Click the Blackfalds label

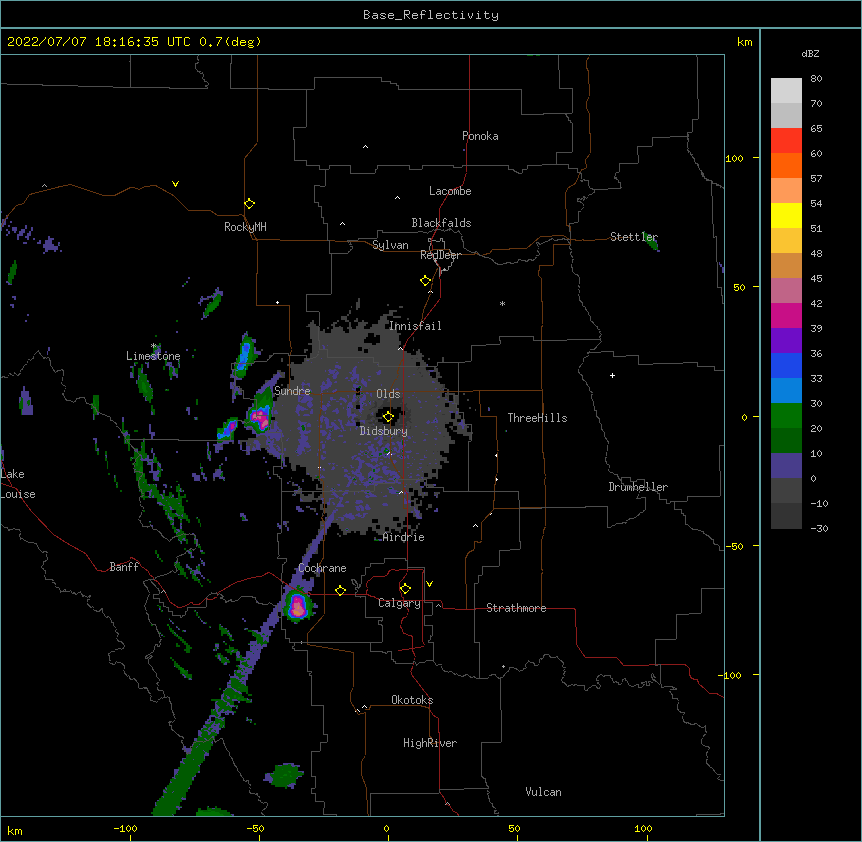(x=441, y=223)
